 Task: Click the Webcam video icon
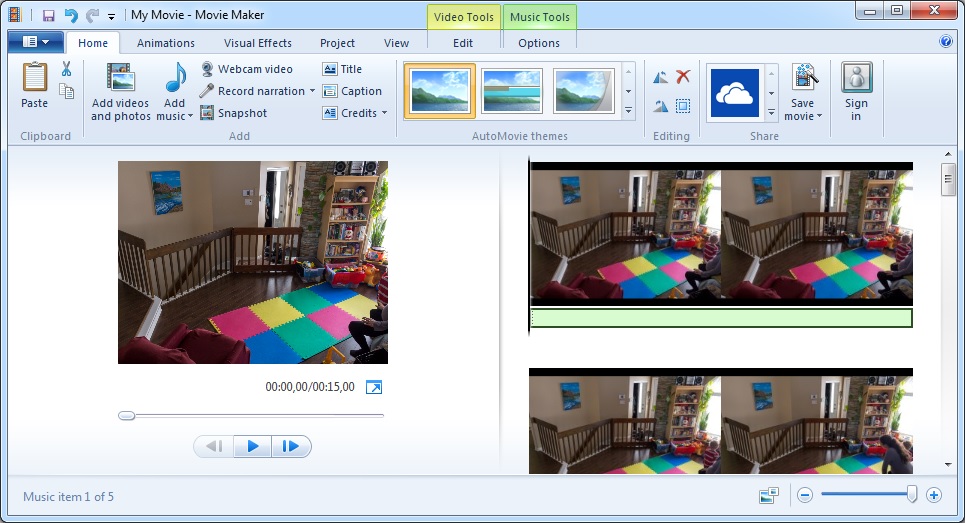pos(207,69)
